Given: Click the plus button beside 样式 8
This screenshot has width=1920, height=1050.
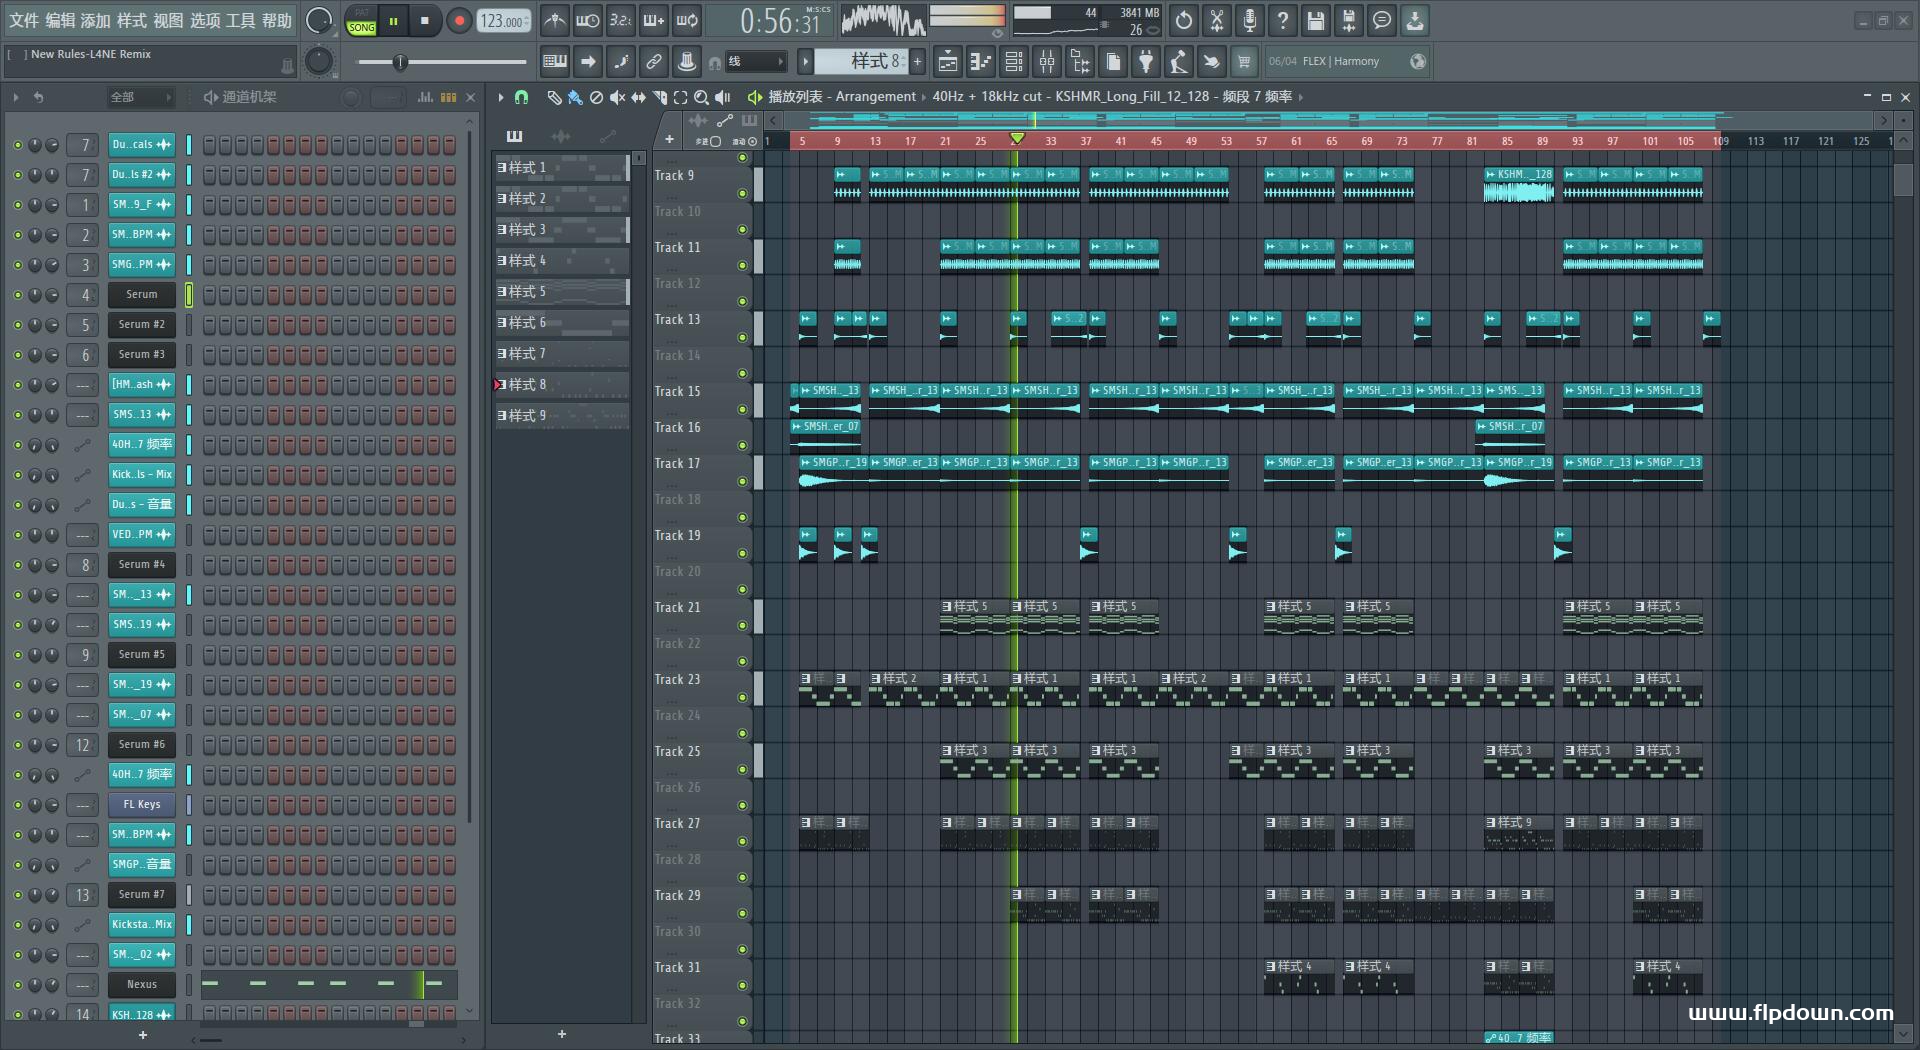Looking at the screenshot, I should click(917, 62).
